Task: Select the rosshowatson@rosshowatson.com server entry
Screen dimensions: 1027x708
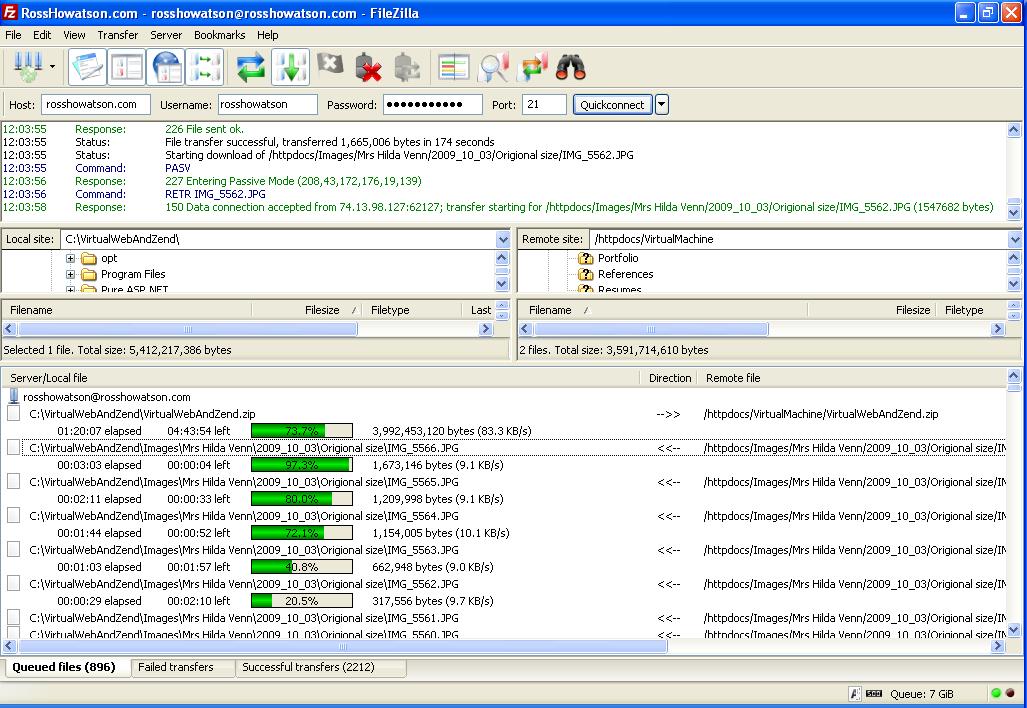Action: (107, 397)
